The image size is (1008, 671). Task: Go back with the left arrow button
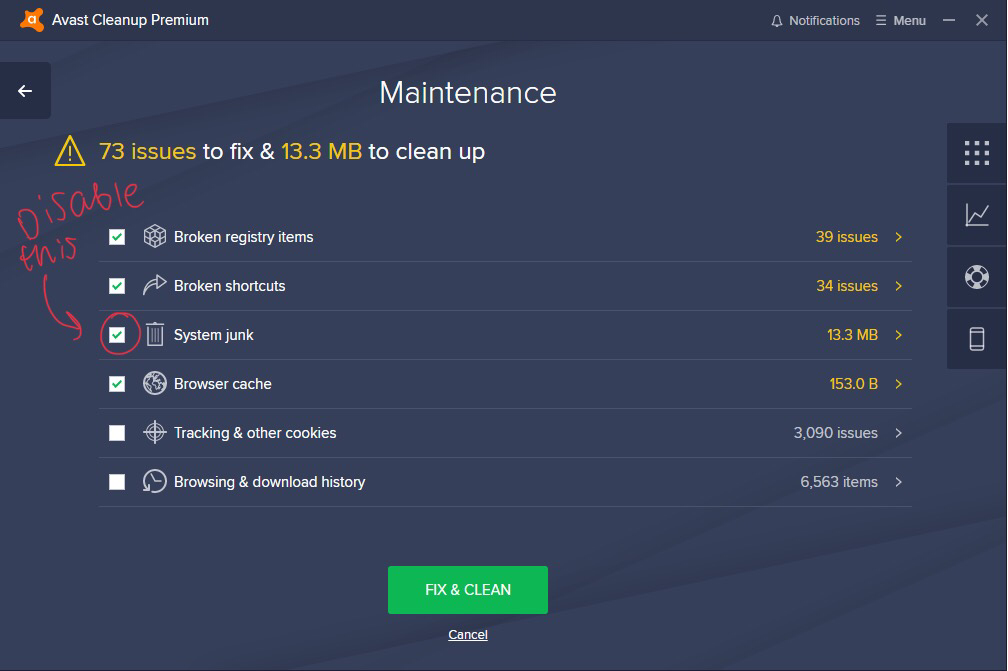(25, 91)
